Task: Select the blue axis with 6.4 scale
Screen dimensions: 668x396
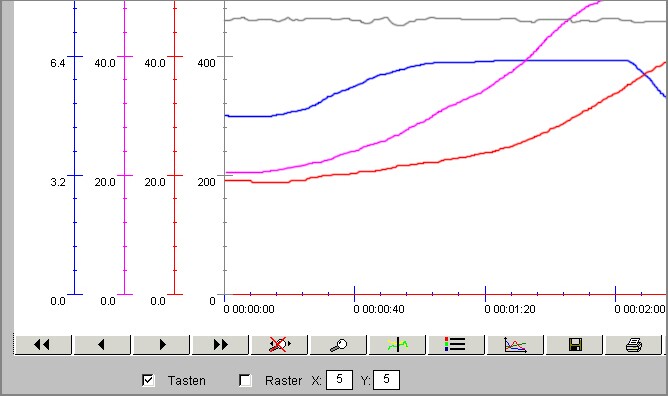Action: point(75,147)
